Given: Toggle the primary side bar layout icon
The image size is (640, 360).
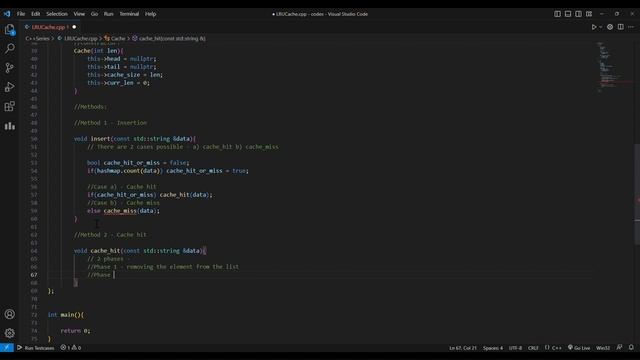Looking at the screenshot, I should pyautogui.click(x=557, y=14).
